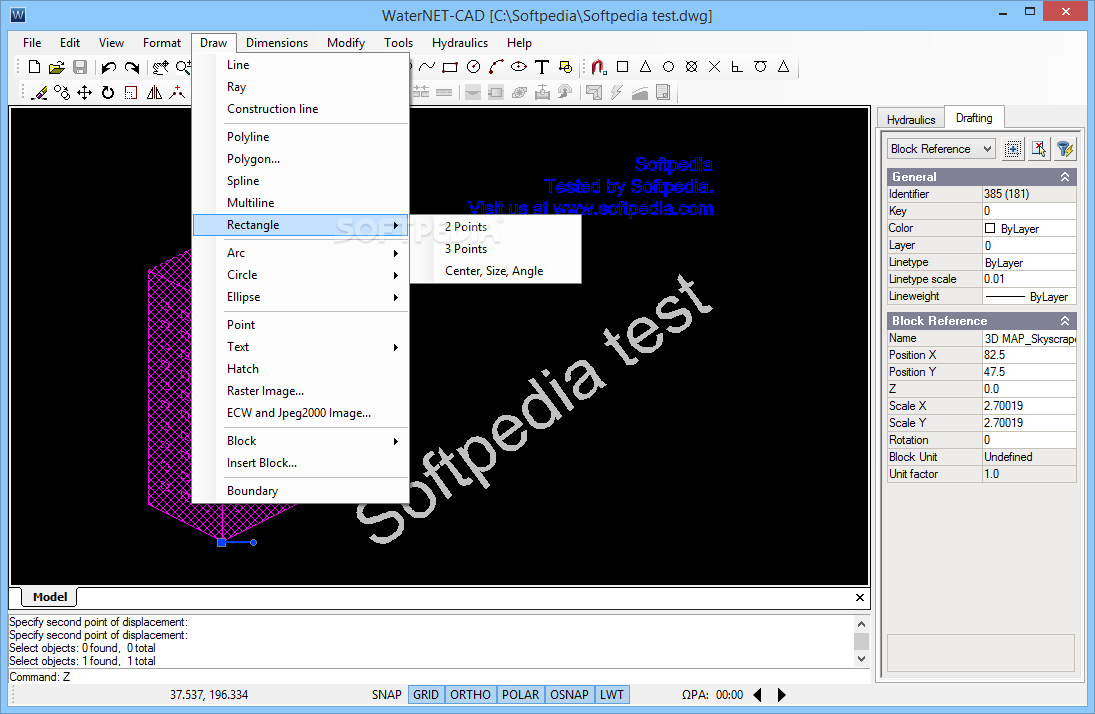Click the Position X value 82.5
Screen dimensions: 1095x714
pos(1029,355)
